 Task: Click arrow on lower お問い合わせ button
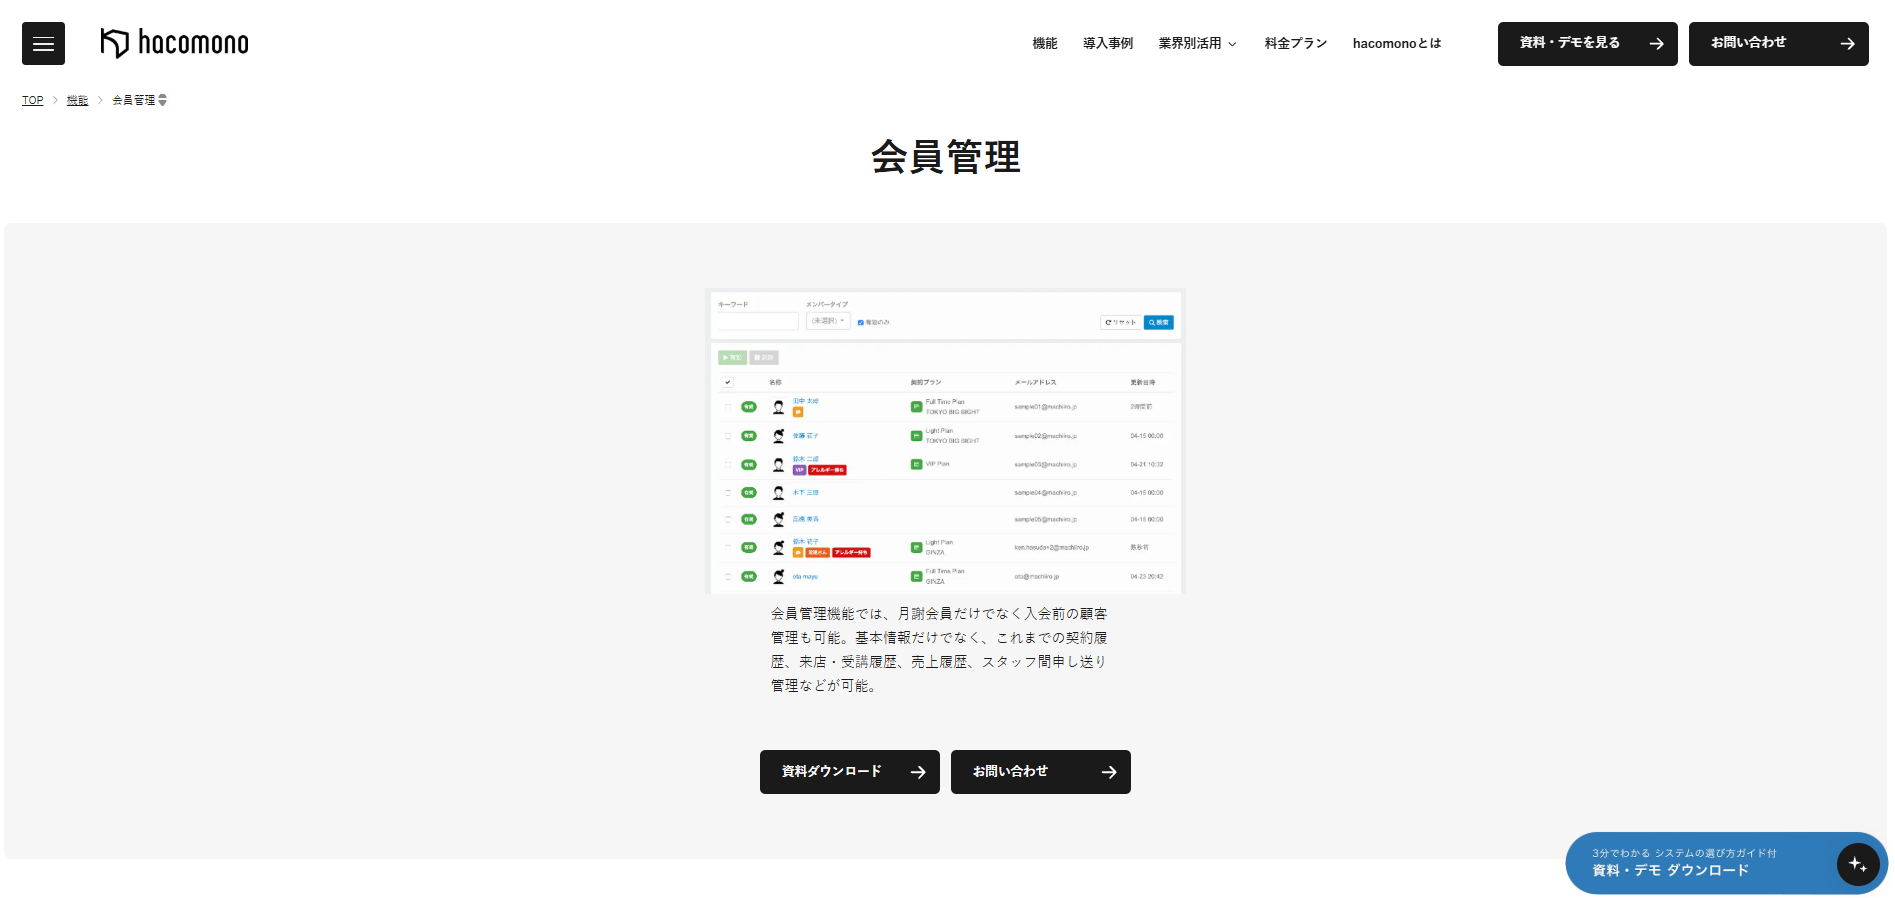[1109, 772]
